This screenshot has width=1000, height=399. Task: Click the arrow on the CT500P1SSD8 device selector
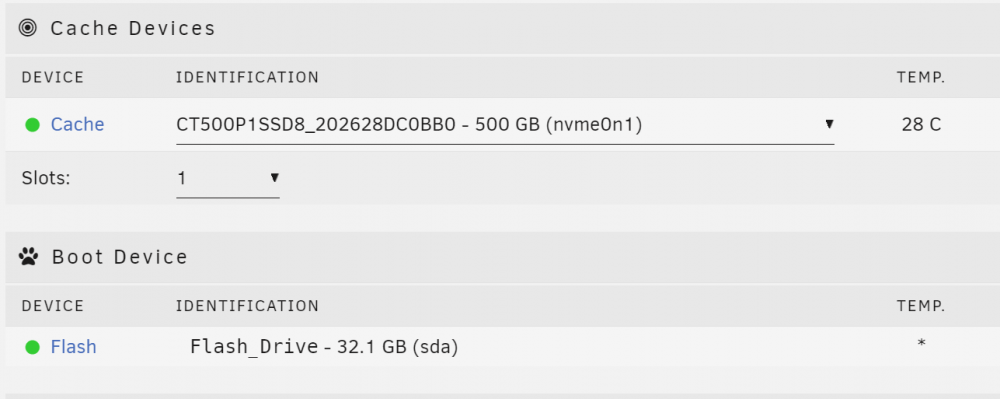coord(829,124)
